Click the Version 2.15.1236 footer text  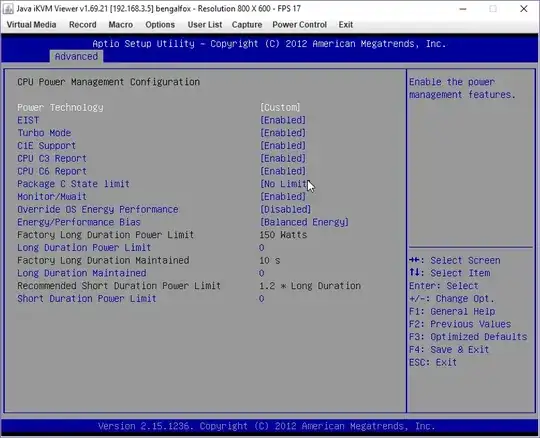tap(266, 426)
